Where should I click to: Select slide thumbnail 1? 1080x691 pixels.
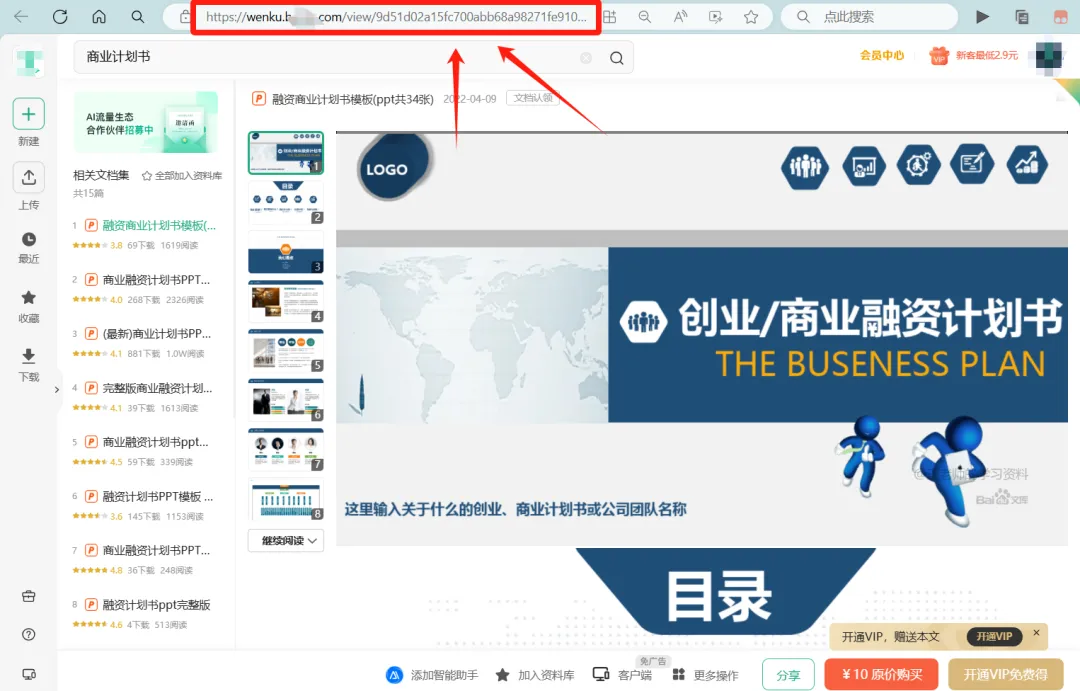(286, 152)
